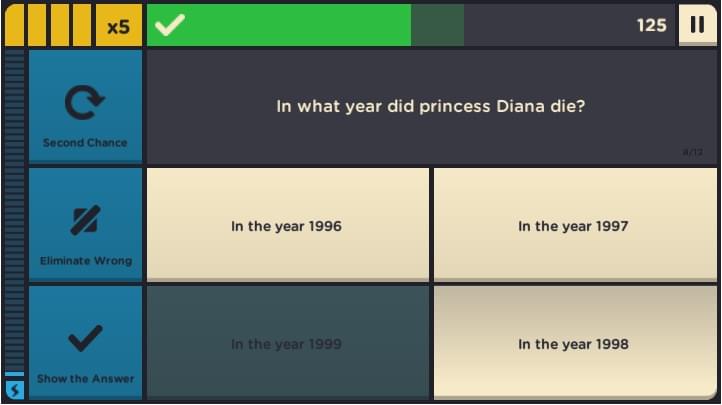Click the first yellow streak bar

coord(14,25)
